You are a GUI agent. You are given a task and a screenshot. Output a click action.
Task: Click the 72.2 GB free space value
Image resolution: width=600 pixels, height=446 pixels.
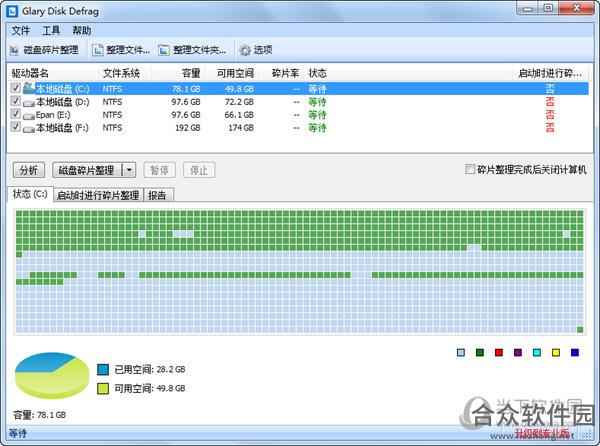tap(239, 102)
